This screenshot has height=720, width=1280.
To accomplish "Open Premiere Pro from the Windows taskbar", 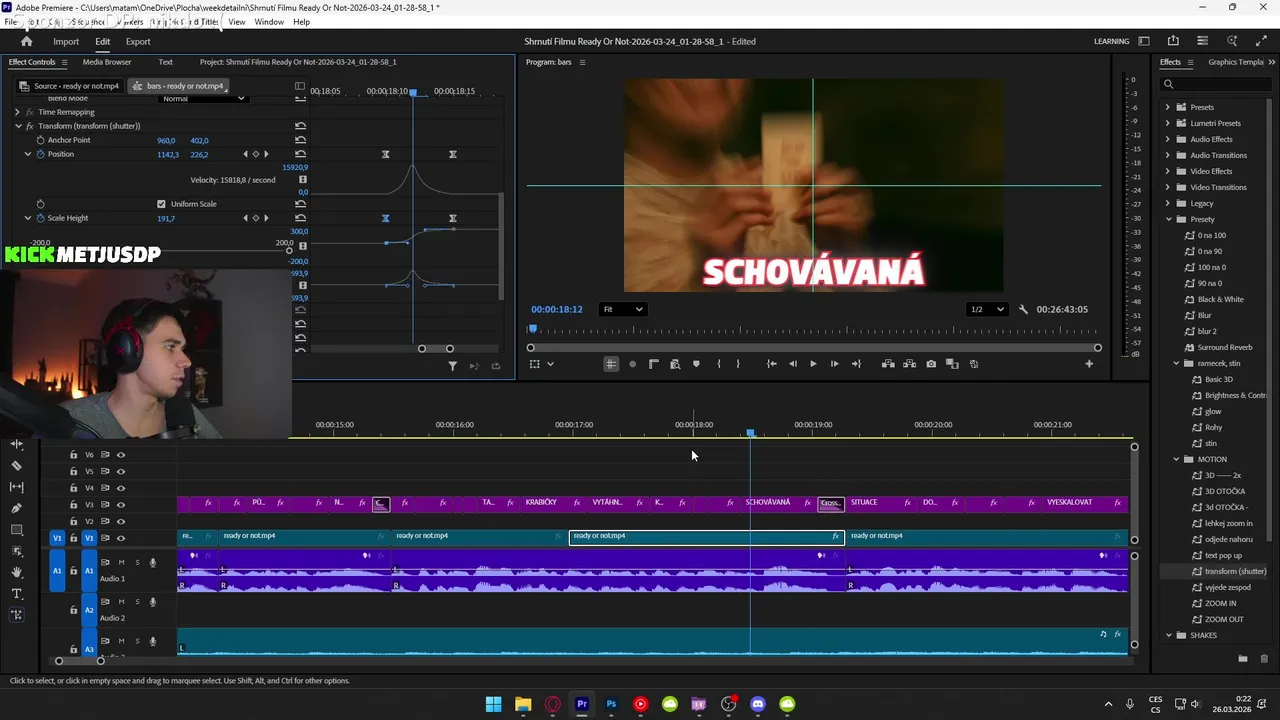I will click(582, 704).
